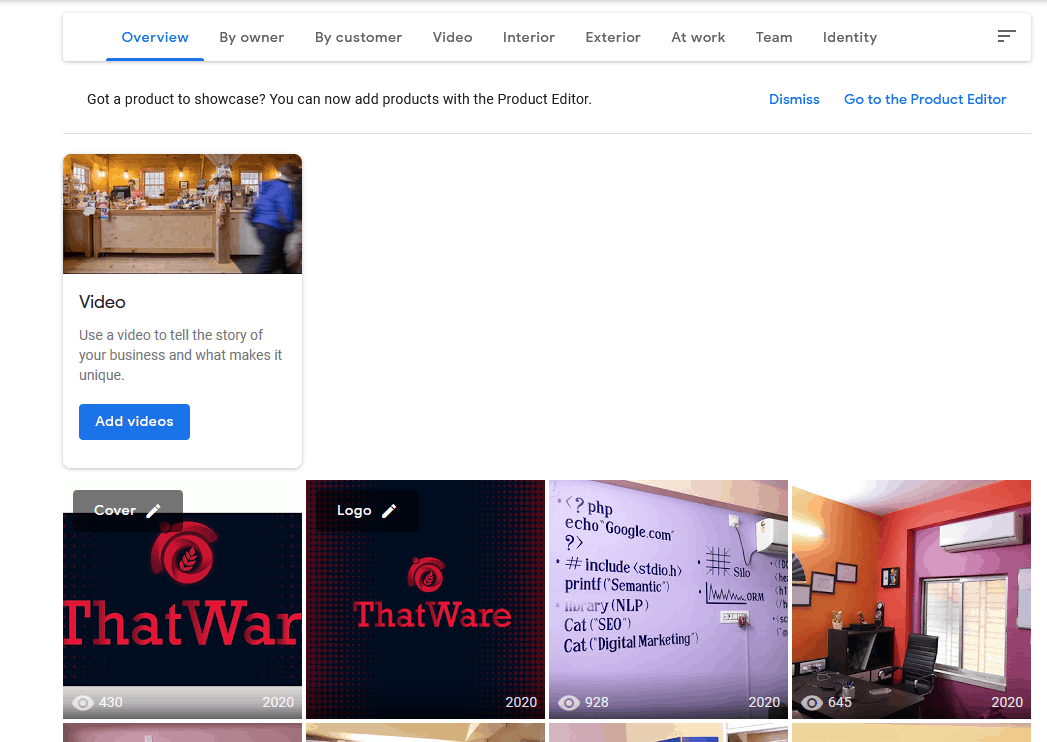Dismiss the Product Editor notice

pos(794,100)
